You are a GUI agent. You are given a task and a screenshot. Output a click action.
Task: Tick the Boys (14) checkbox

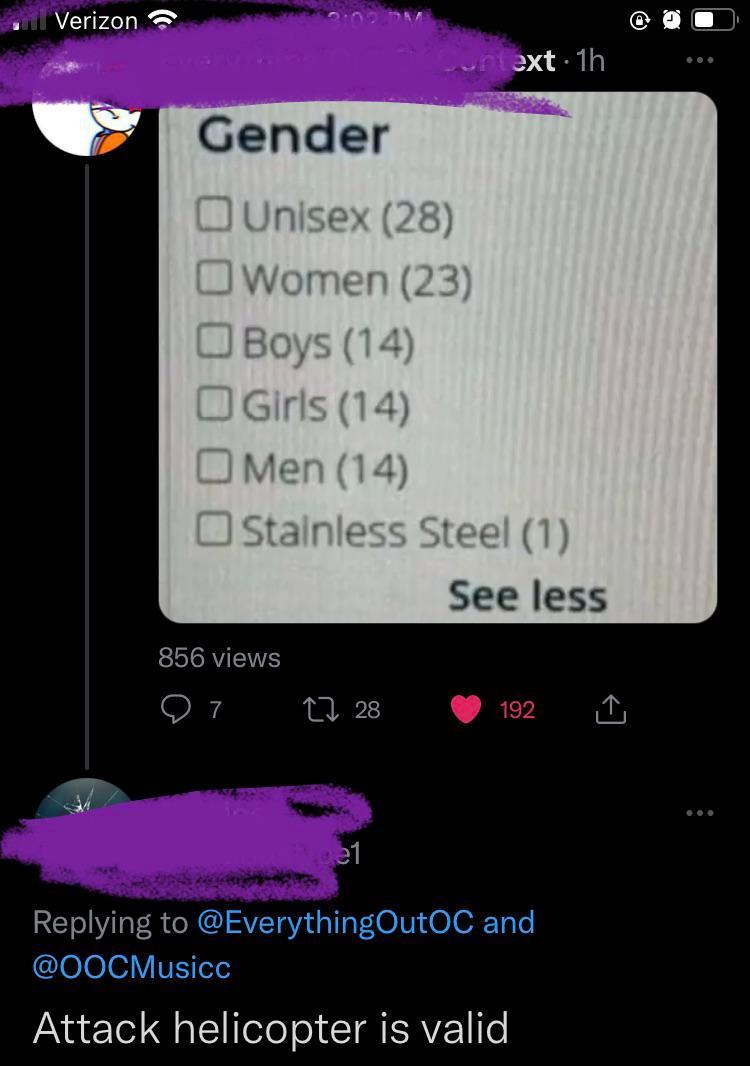[214, 341]
